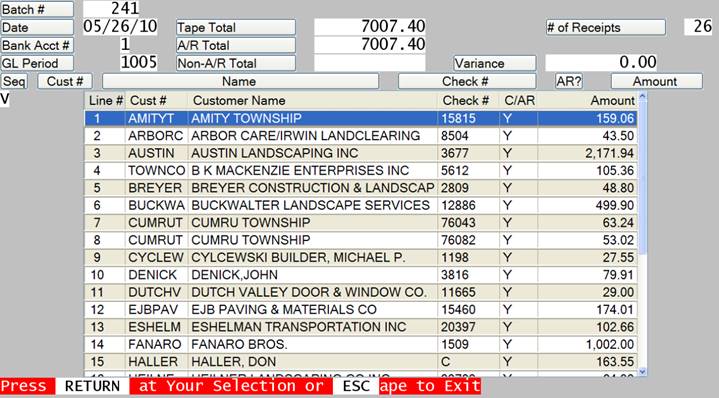
Task: Select the HALLER, DON row
Action: 361,362
